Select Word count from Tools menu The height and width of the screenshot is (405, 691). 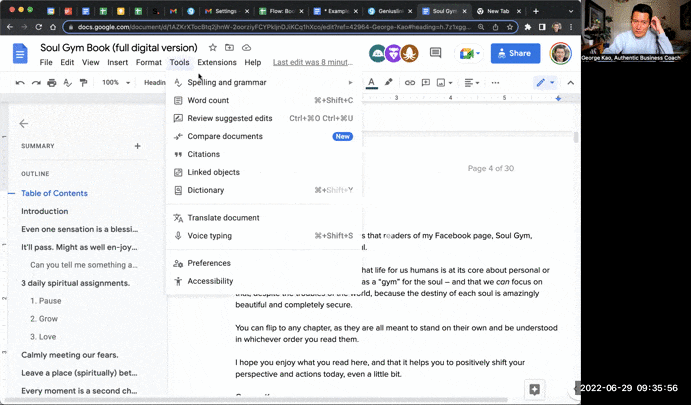coord(264,100)
